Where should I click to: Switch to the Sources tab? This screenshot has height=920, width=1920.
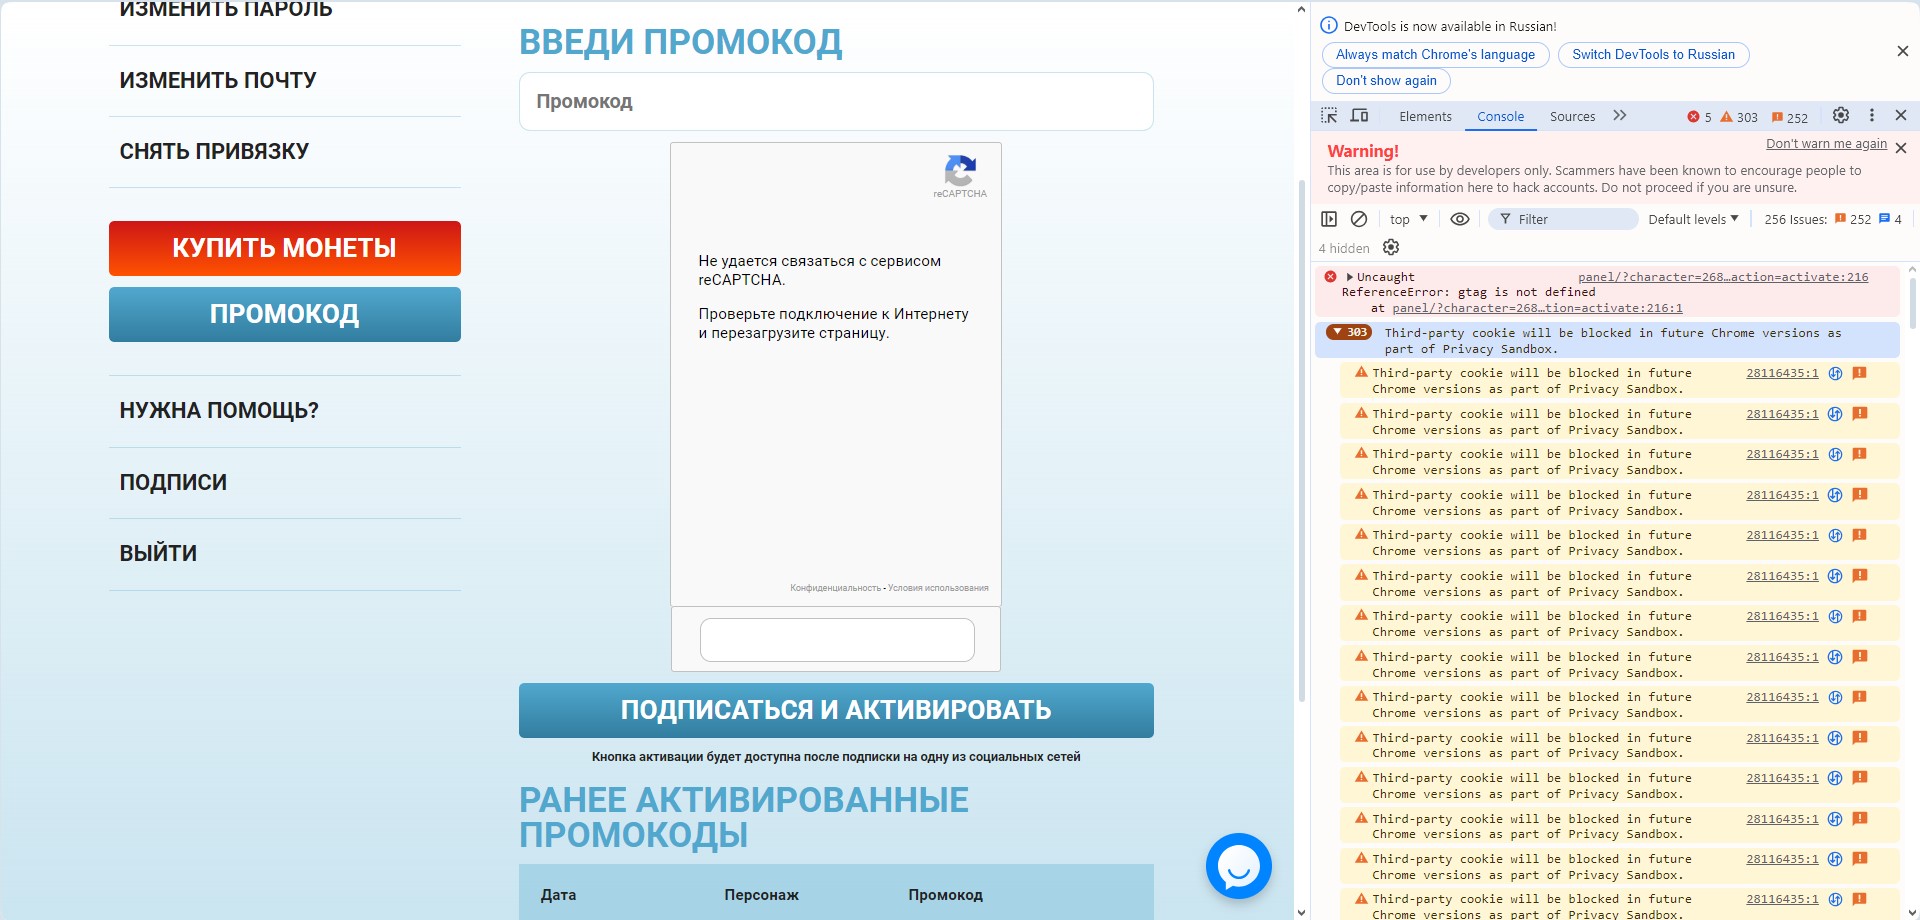click(1572, 117)
